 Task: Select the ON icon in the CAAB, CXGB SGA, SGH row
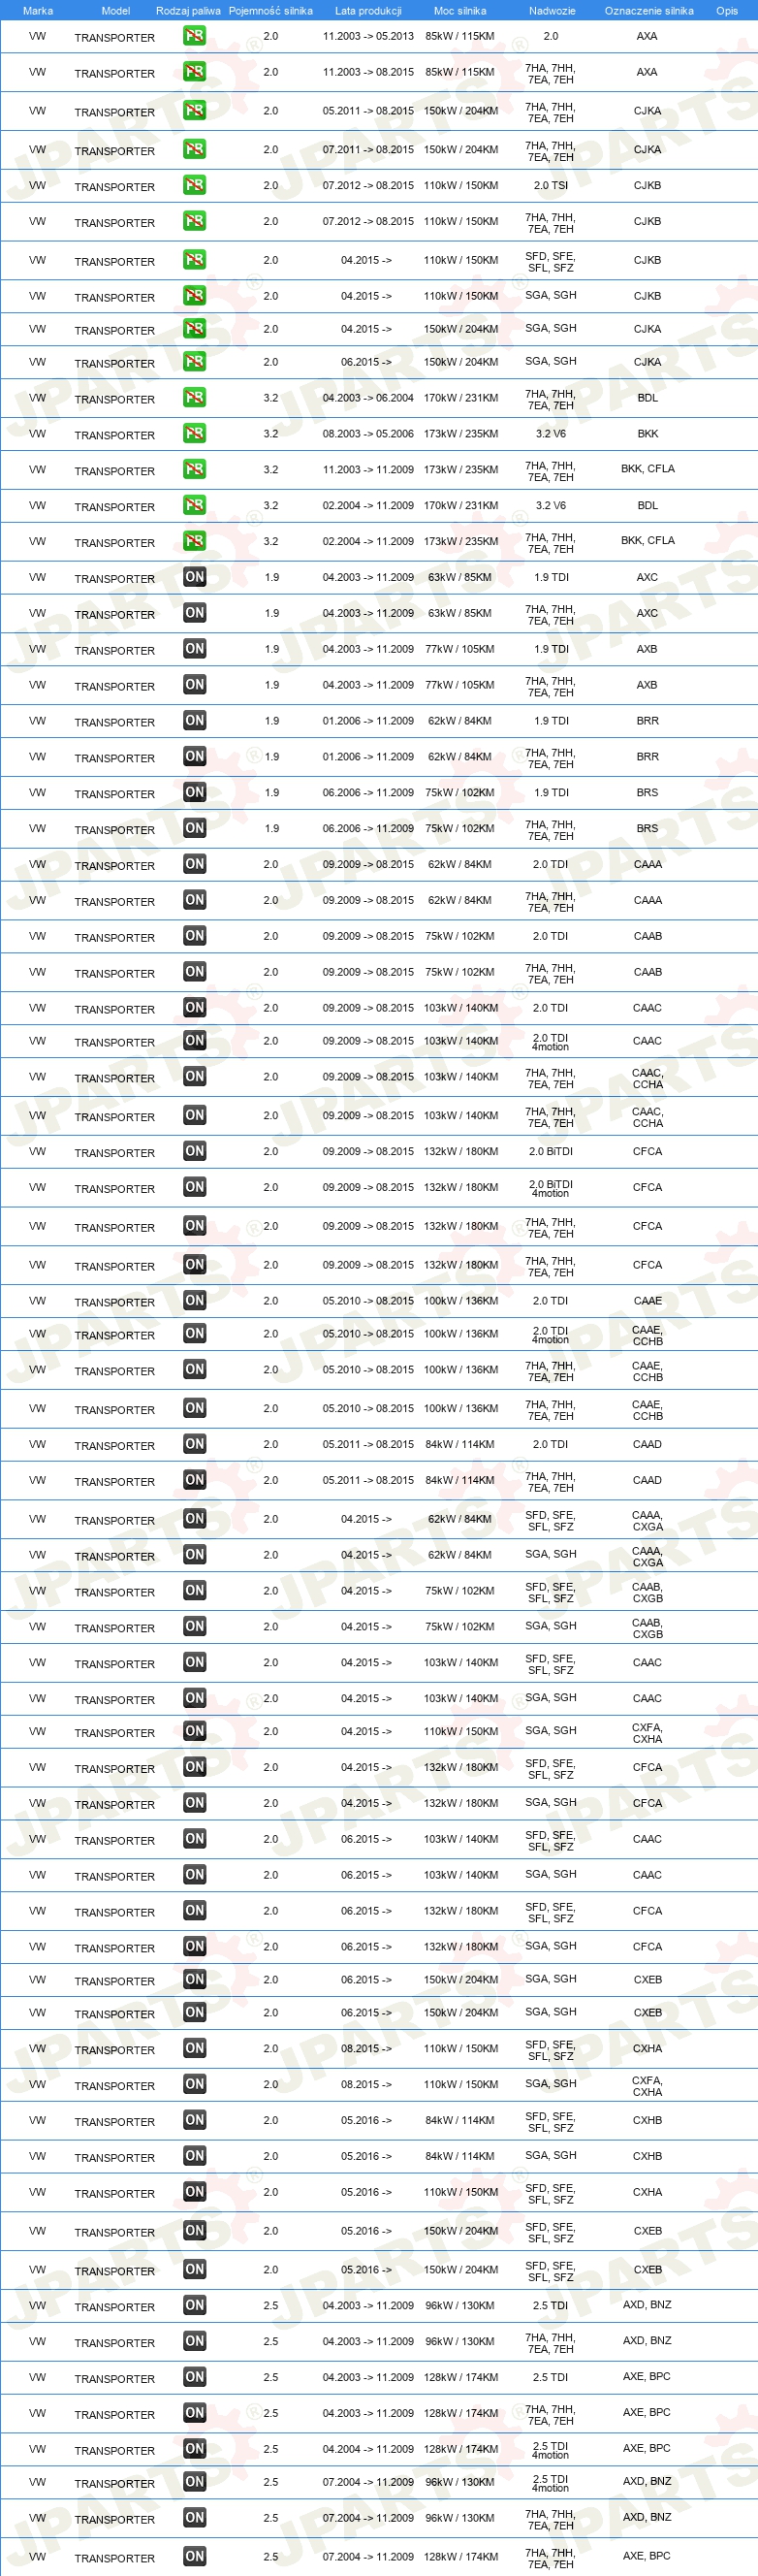(194, 1628)
